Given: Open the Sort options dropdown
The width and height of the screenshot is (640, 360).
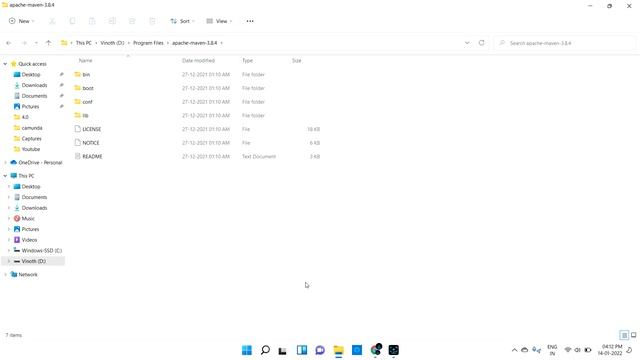Looking at the screenshot, I should point(182,21).
